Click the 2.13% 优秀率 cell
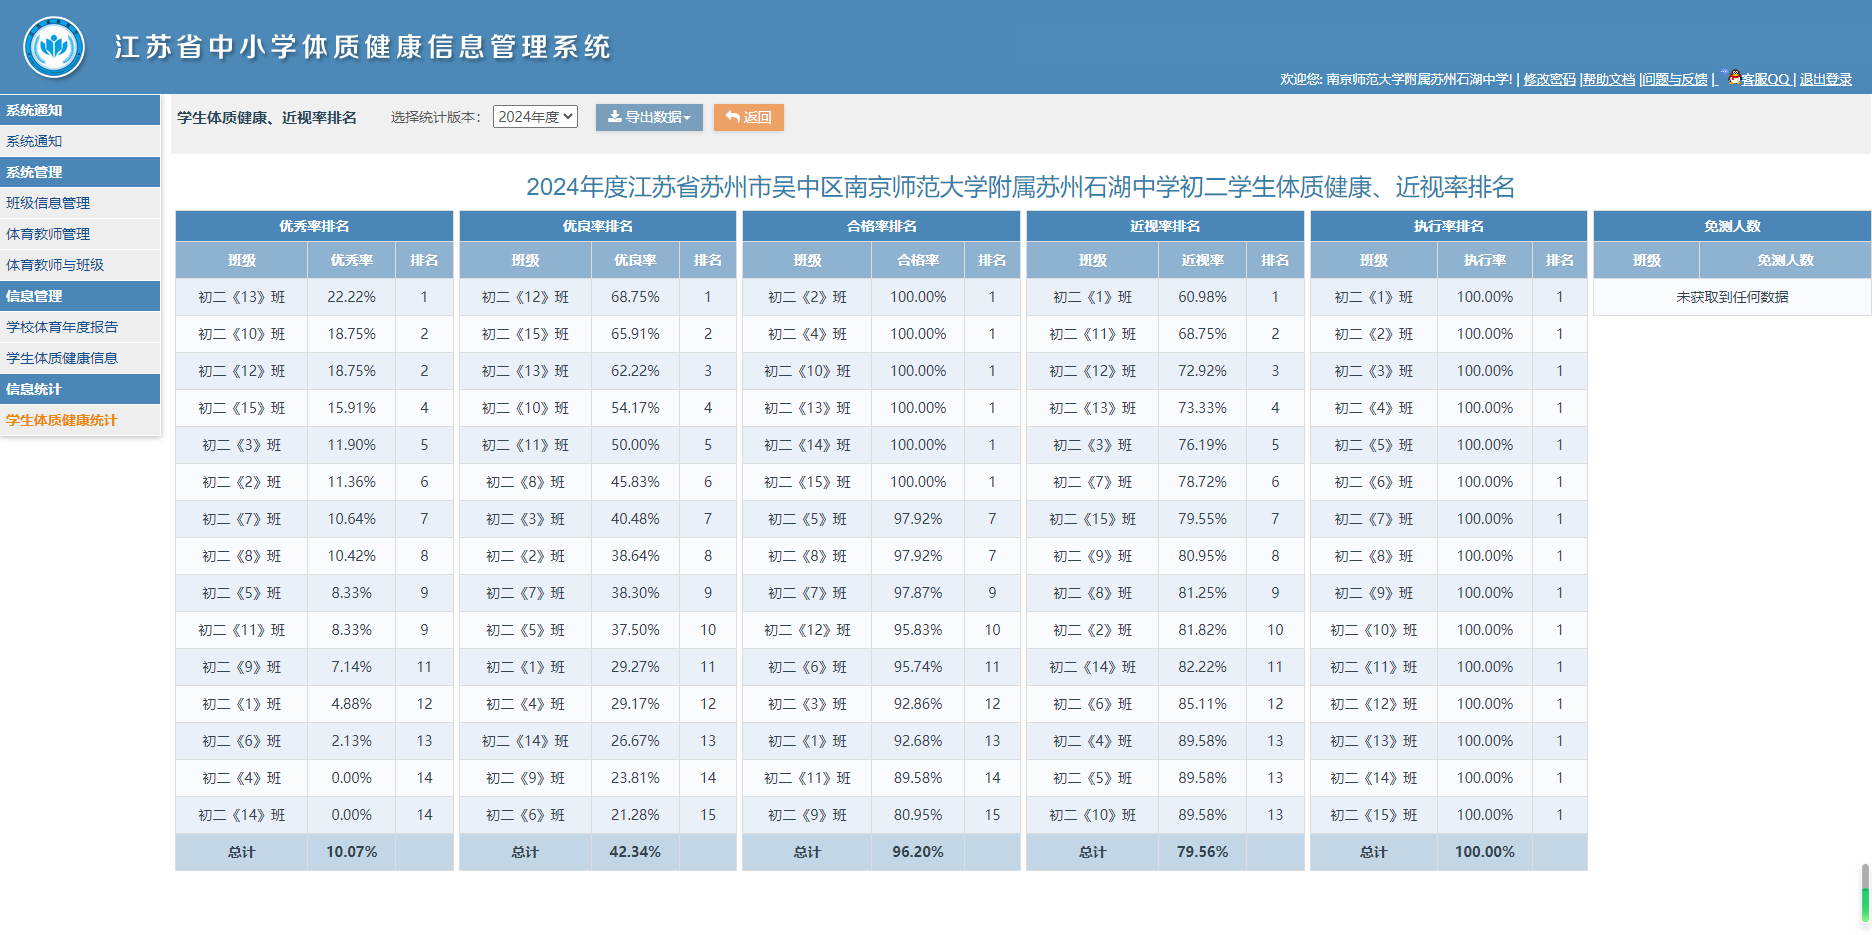 click(352, 741)
